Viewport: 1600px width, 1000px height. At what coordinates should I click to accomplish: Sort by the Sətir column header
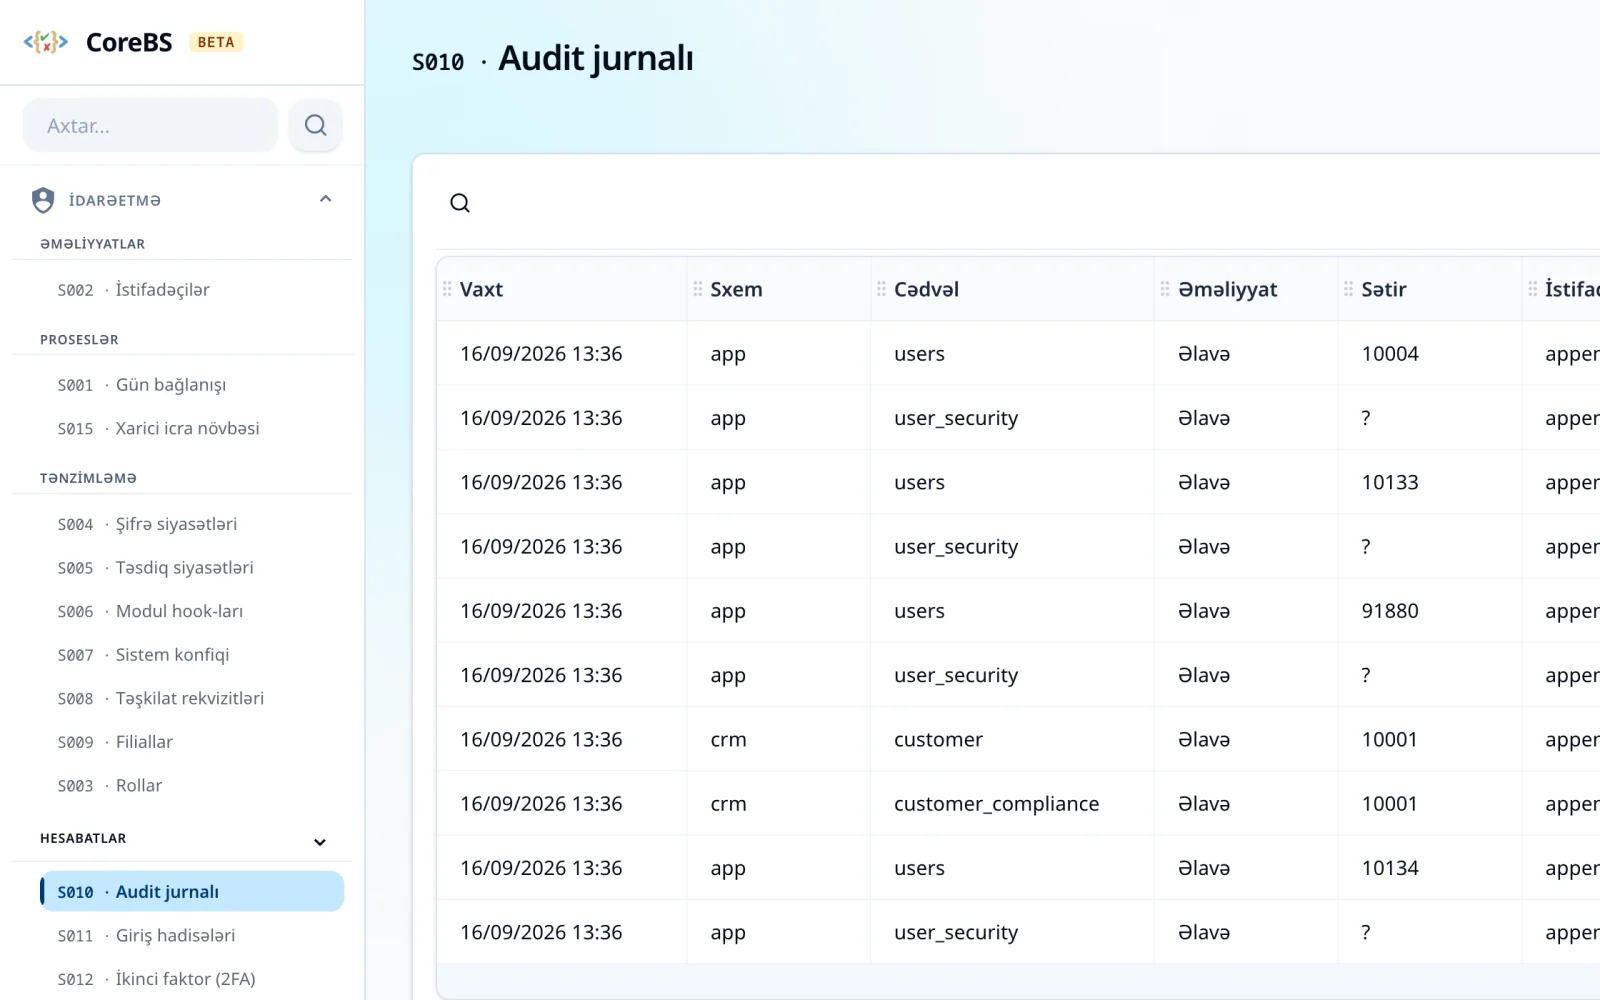tap(1384, 289)
